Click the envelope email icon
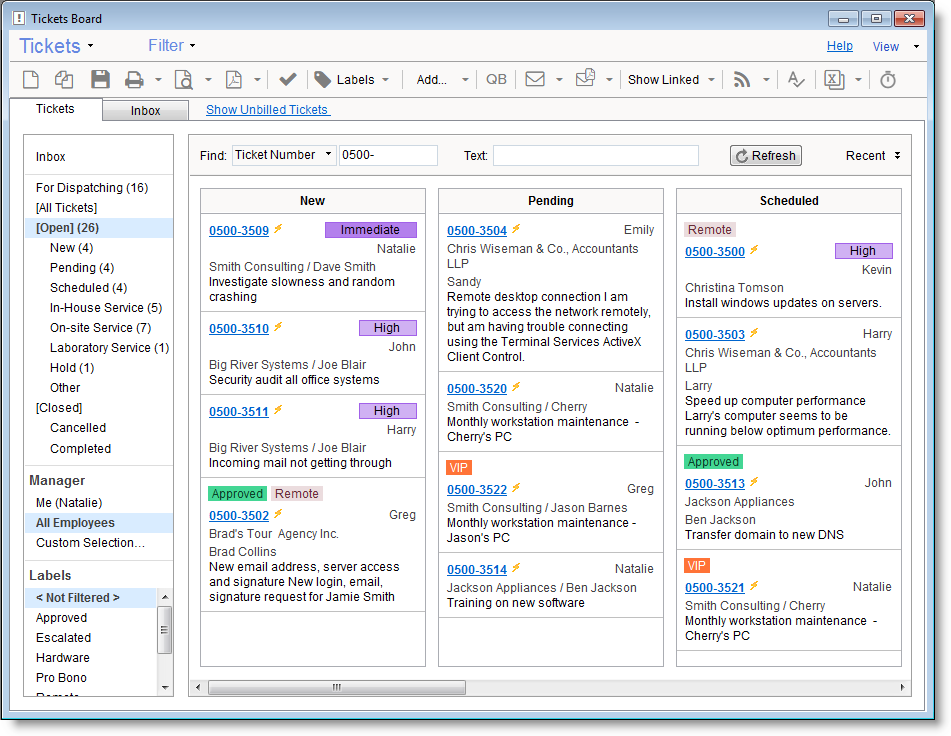Viewport: 951px width, 736px height. [535, 80]
